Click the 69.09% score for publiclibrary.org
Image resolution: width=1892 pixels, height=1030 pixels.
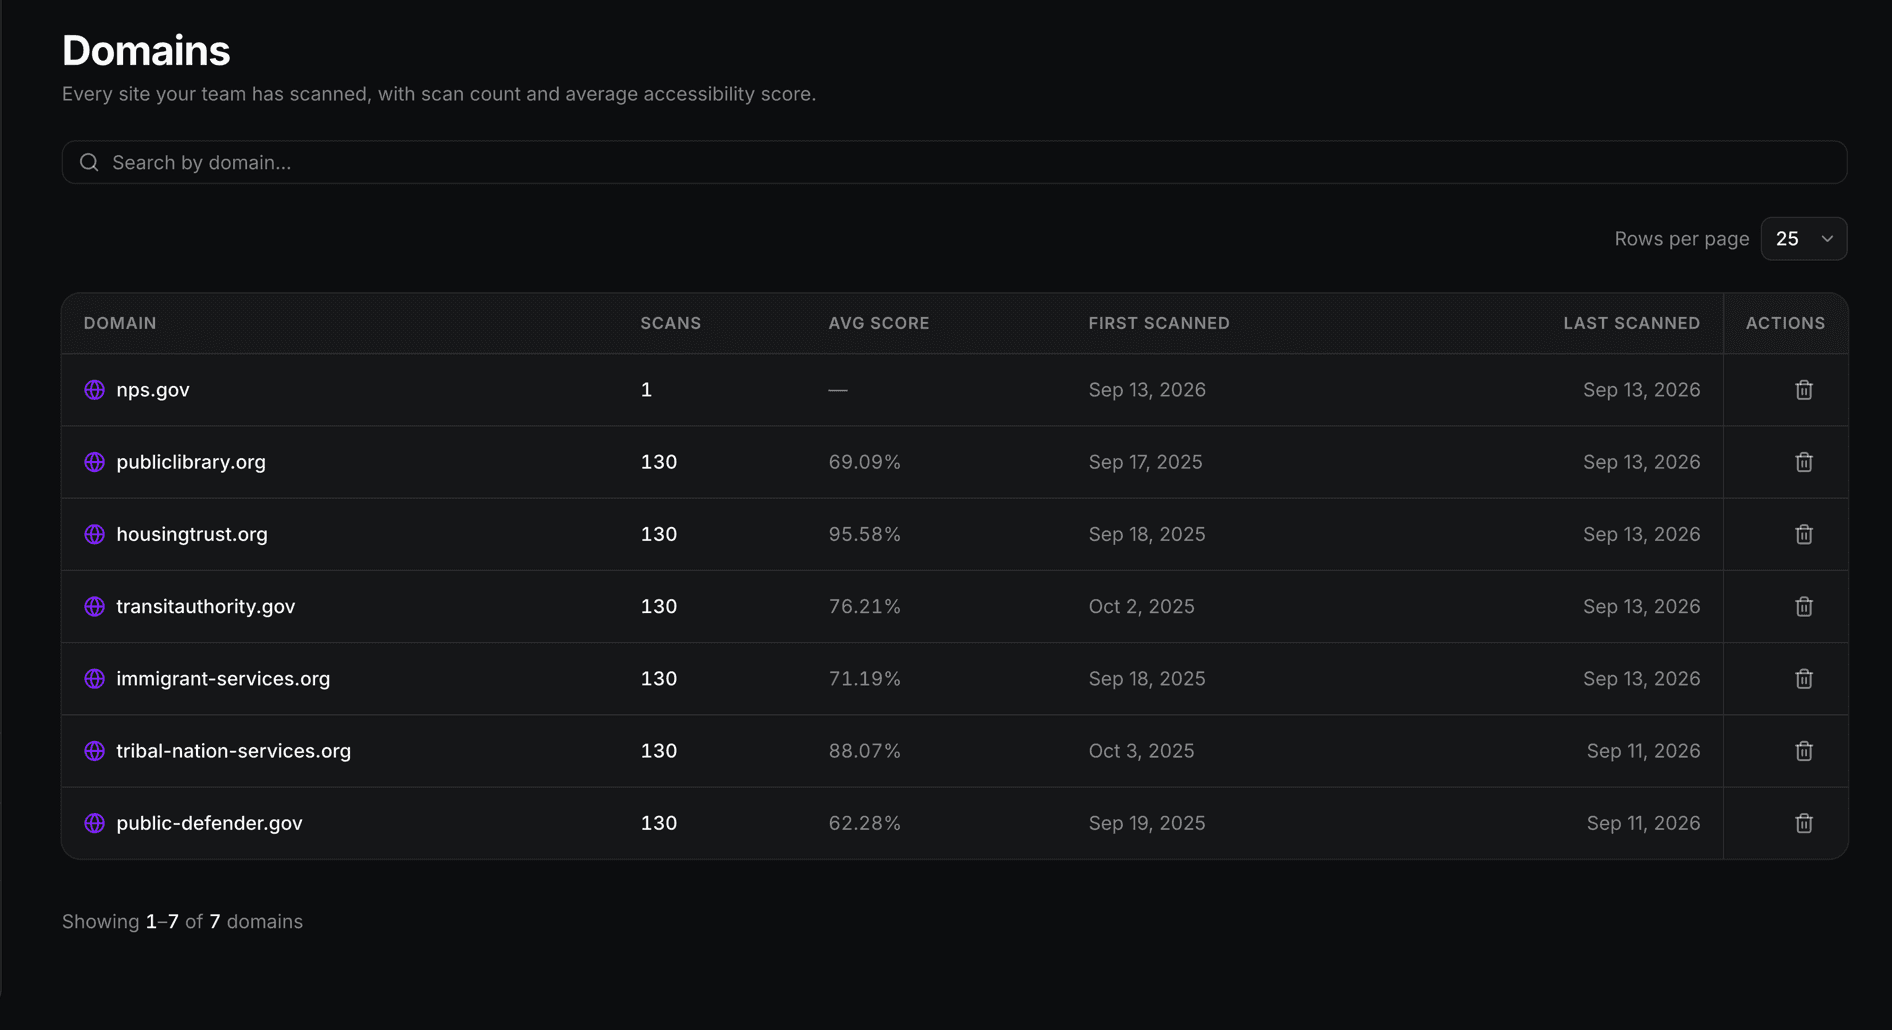(865, 462)
